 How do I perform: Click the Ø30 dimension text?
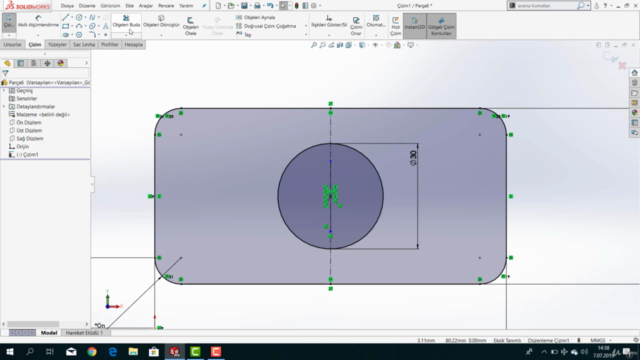(x=413, y=158)
